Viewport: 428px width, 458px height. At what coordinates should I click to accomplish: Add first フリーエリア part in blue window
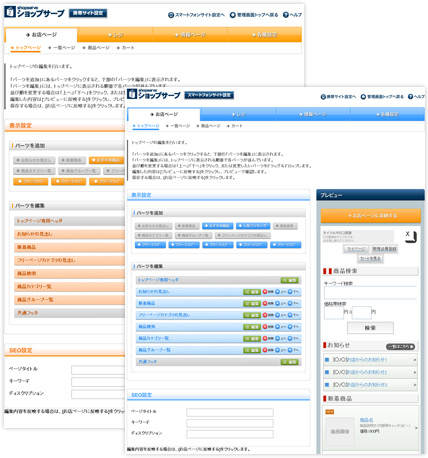point(150,245)
